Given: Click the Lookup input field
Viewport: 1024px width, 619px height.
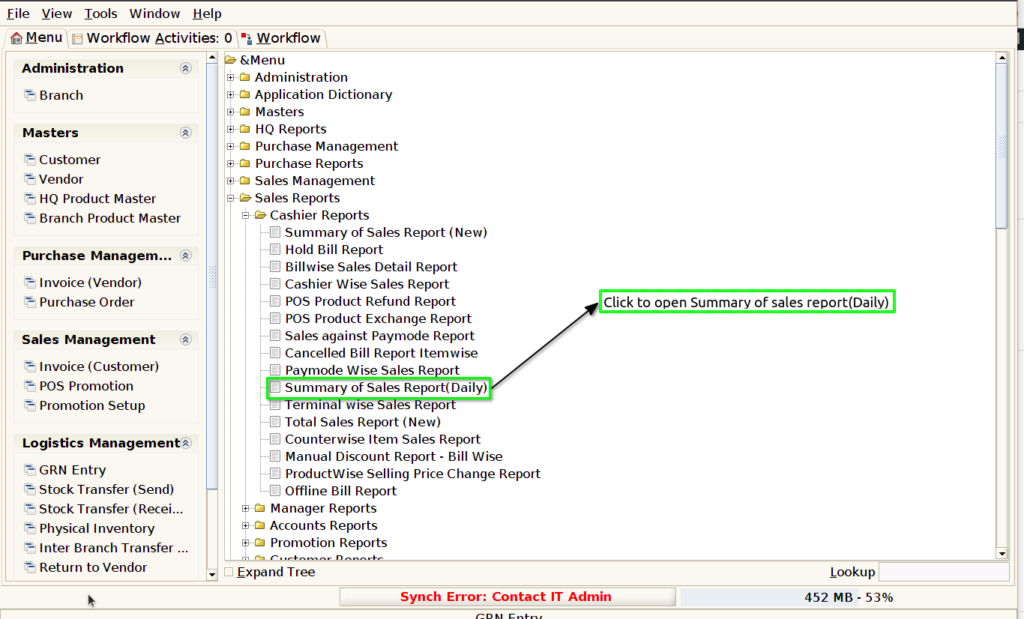Looking at the screenshot, I should pyautogui.click(x=944, y=572).
